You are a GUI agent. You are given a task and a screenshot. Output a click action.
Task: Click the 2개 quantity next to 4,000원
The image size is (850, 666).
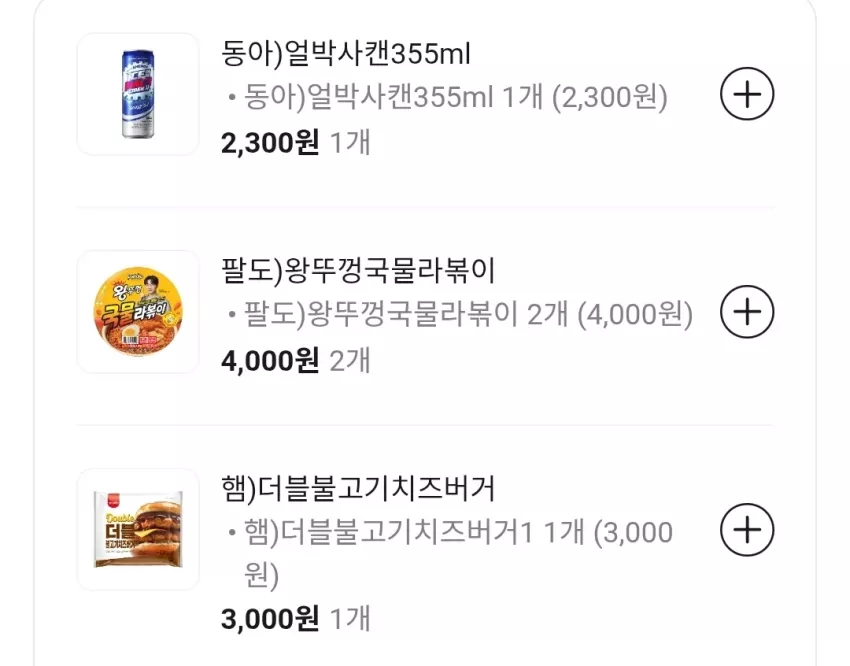click(x=350, y=361)
